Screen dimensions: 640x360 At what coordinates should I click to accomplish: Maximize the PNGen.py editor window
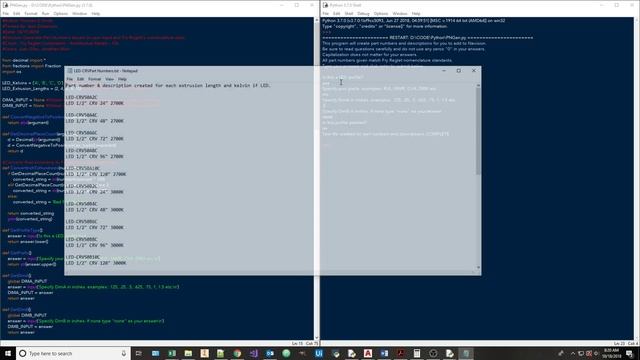pyautogui.click(x=297, y=5)
